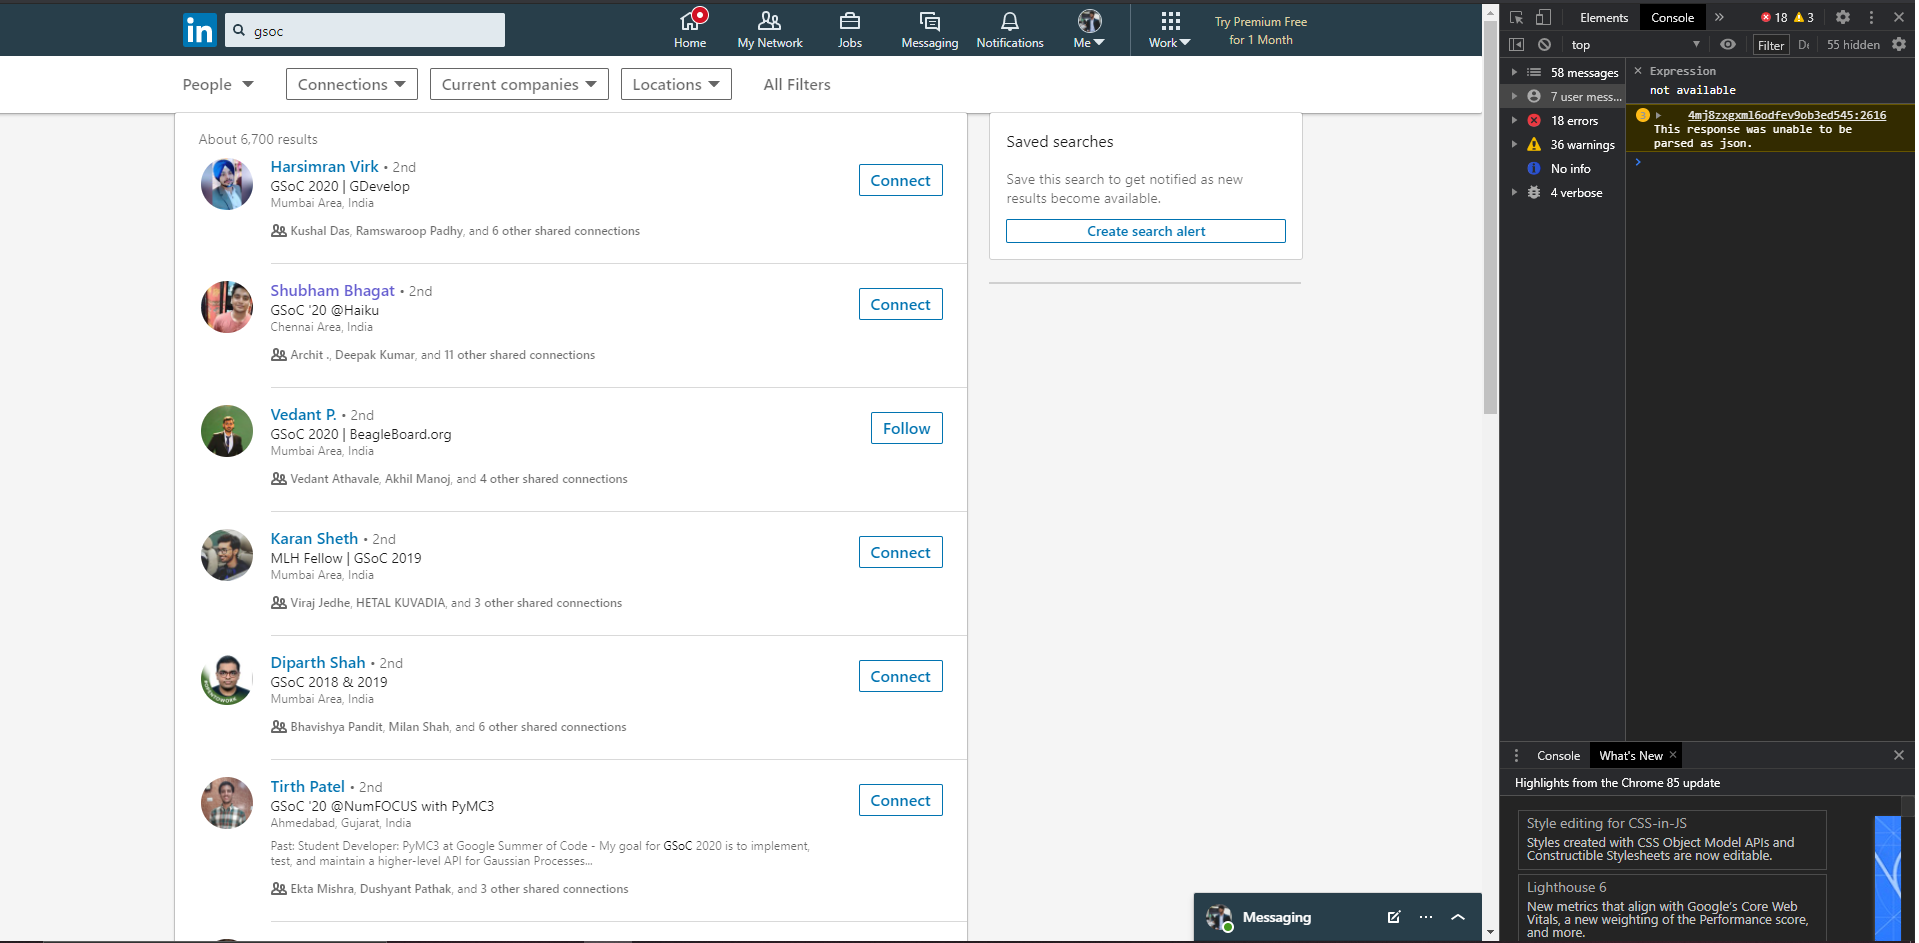This screenshot has width=1919, height=943.
Task: Open the Lighthouse 6 card
Action: [1671, 908]
